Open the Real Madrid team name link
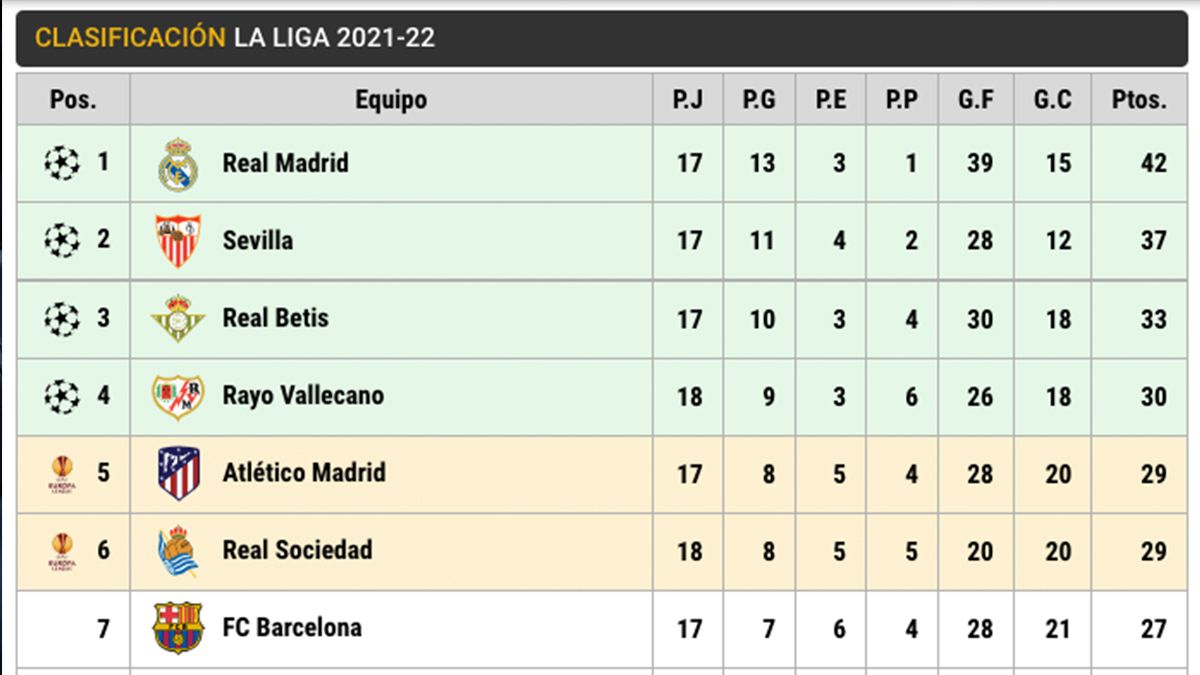 point(285,163)
